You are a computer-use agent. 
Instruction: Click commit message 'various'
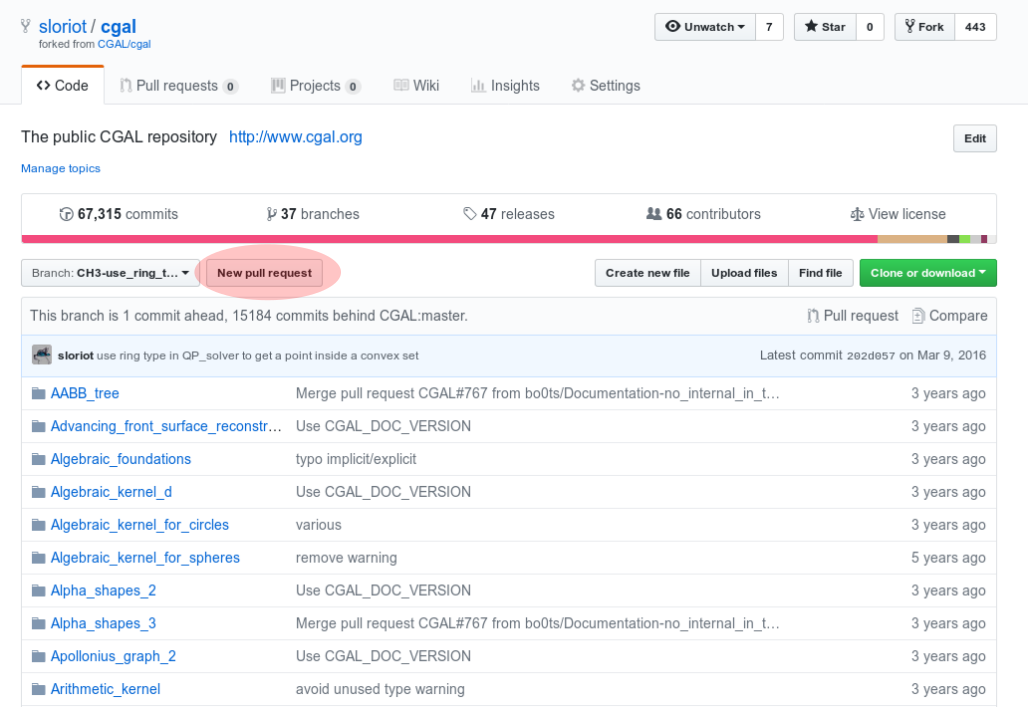319,525
